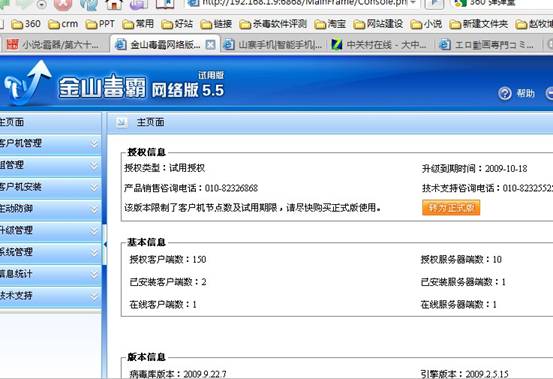Open the address bar dropdown arrow
The image size is (553, 379).
413,3
